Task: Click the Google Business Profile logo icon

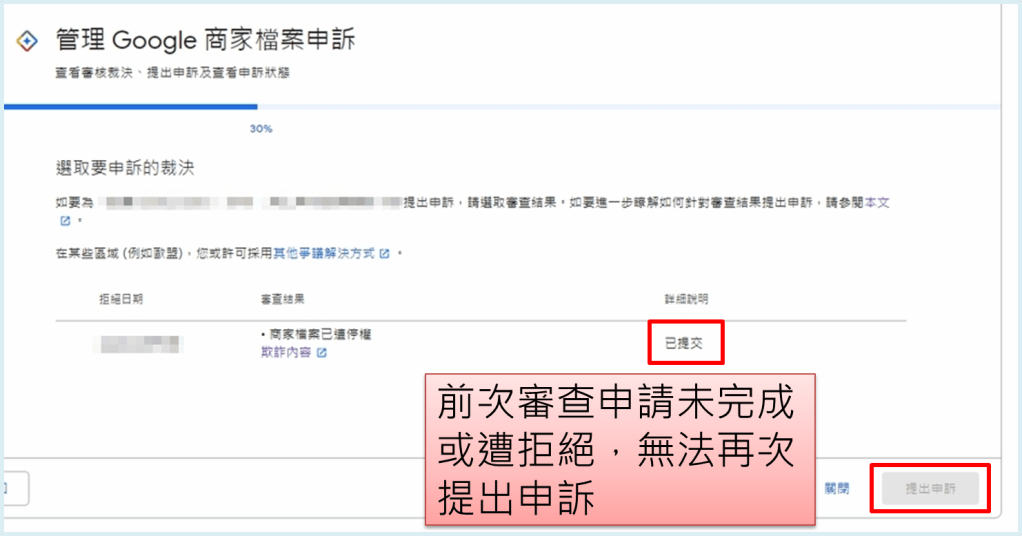Action: (x=28, y=41)
